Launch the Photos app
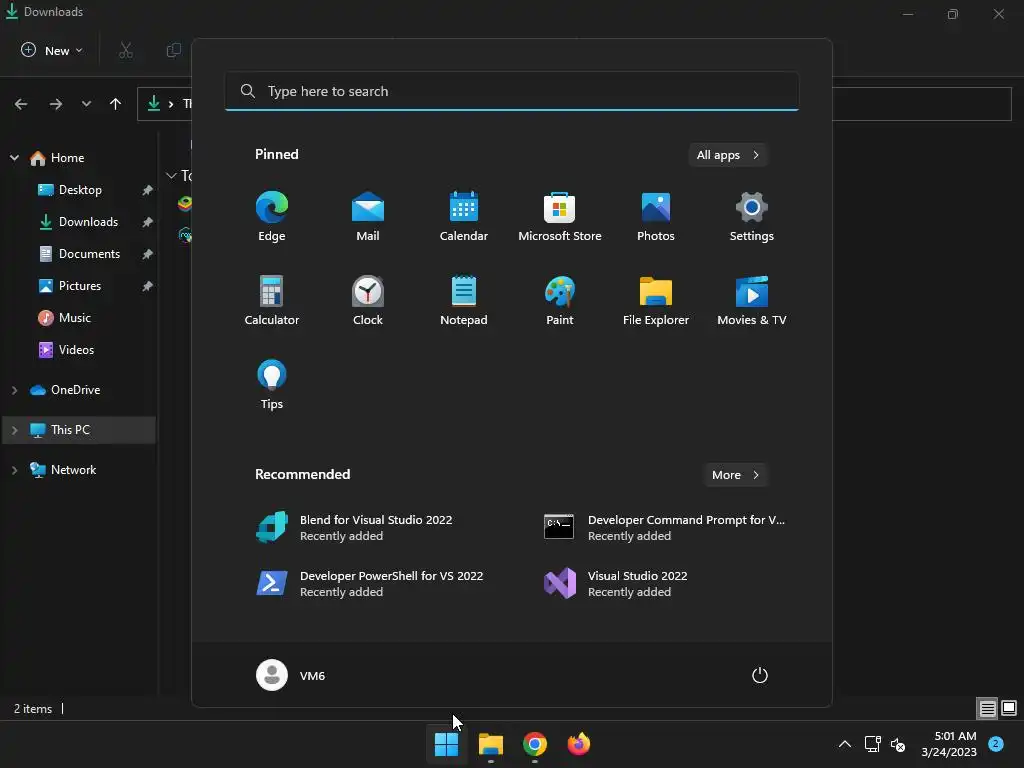 (656, 216)
